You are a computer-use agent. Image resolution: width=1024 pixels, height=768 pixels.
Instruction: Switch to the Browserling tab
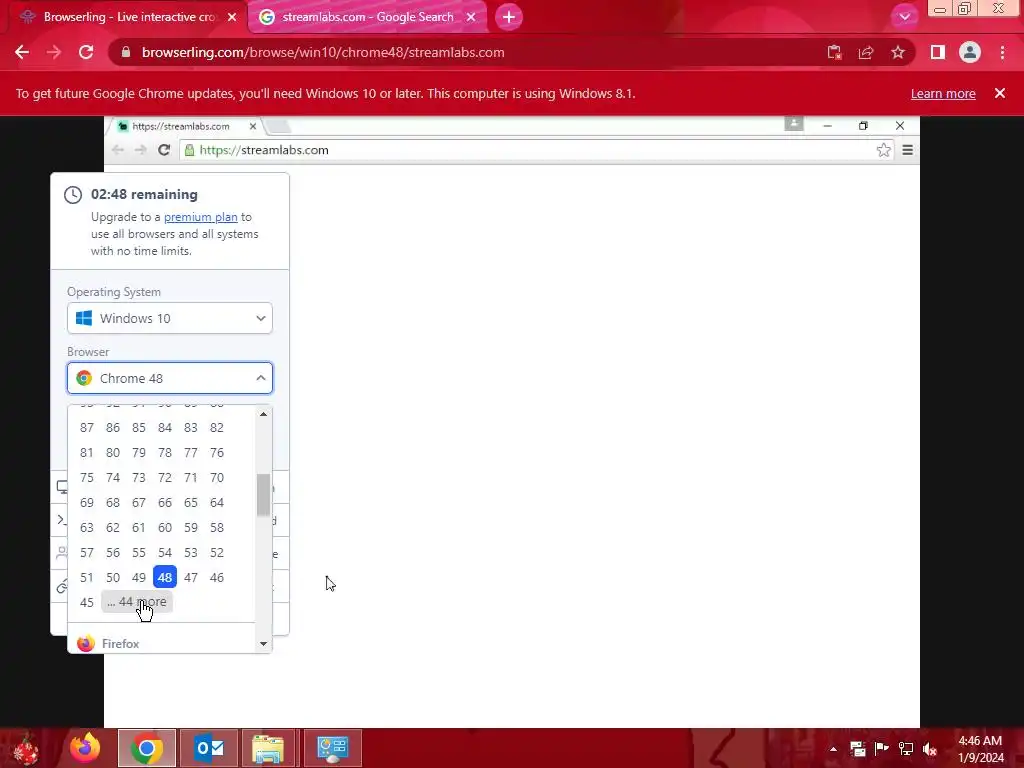click(129, 17)
